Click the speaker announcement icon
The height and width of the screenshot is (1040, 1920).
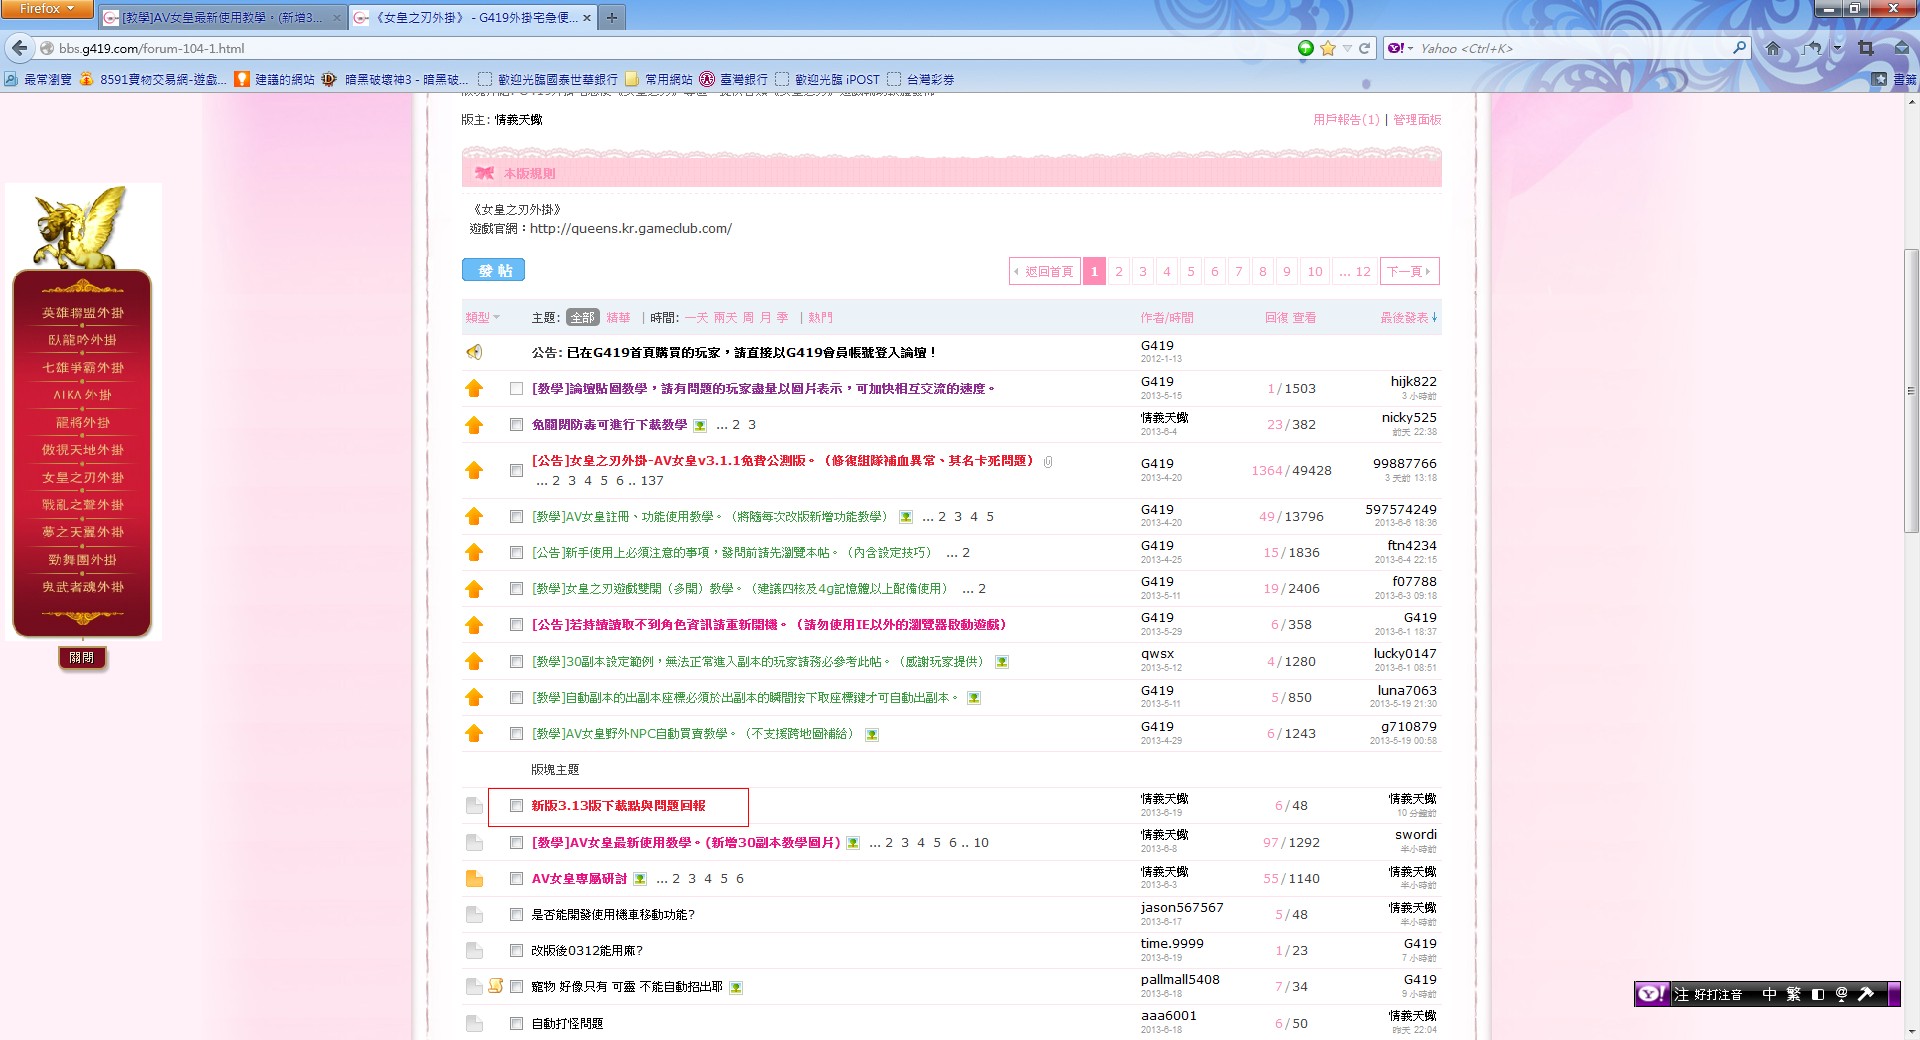click(x=474, y=352)
